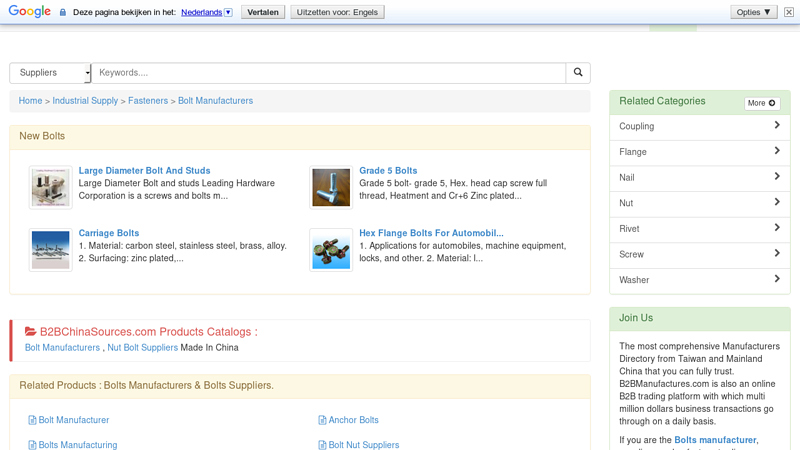
Task: Open Large Diameter Bolt And Studs thumbnail
Action: coord(51,187)
